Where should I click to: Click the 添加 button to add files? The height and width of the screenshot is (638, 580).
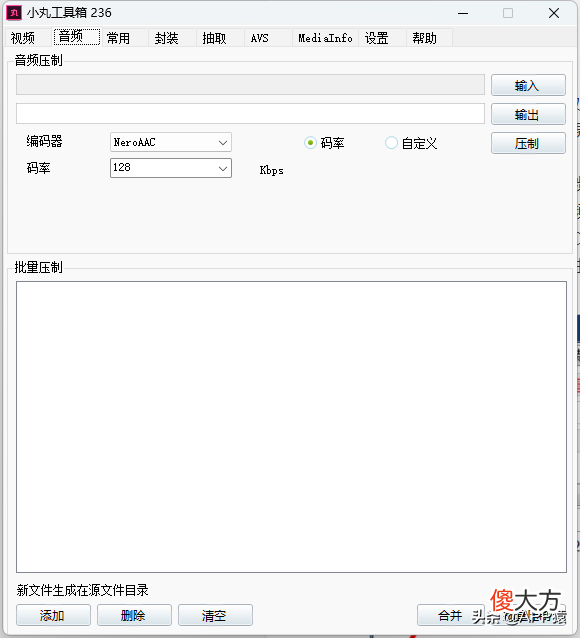pos(53,615)
